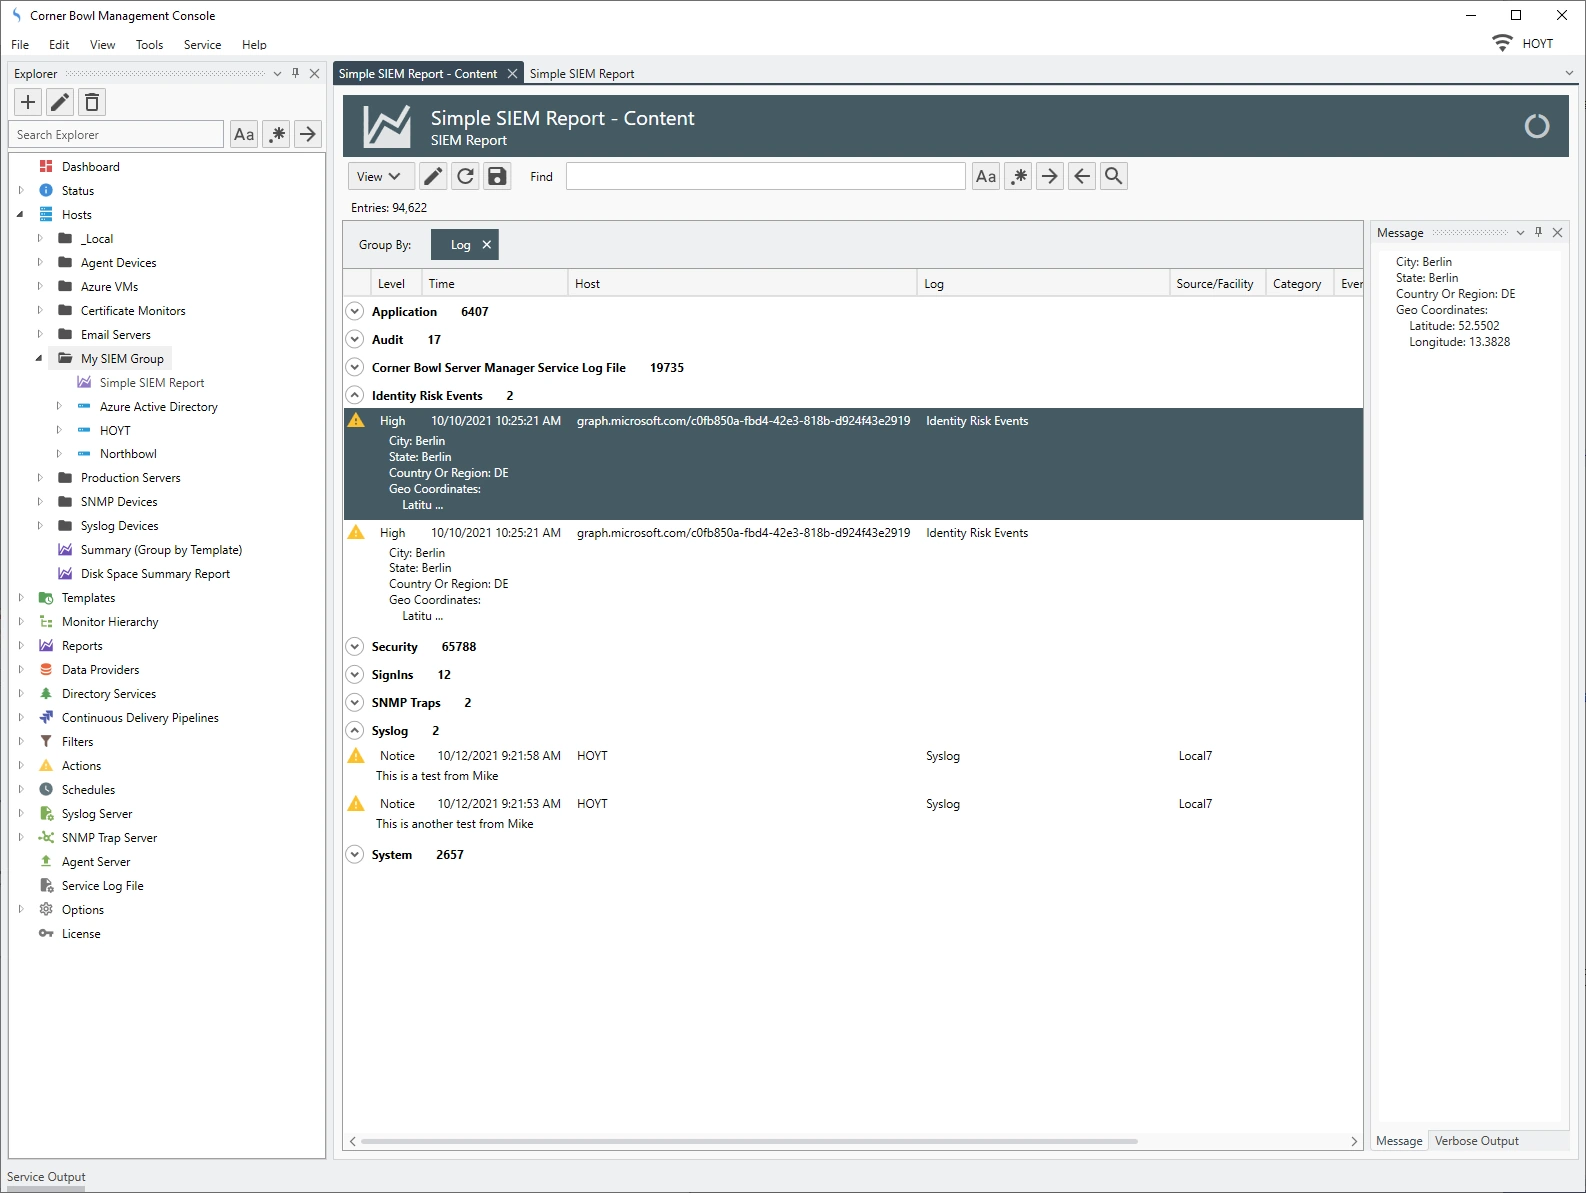Toggle match case Aa next to Find field
The width and height of the screenshot is (1586, 1193).
tap(985, 177)
